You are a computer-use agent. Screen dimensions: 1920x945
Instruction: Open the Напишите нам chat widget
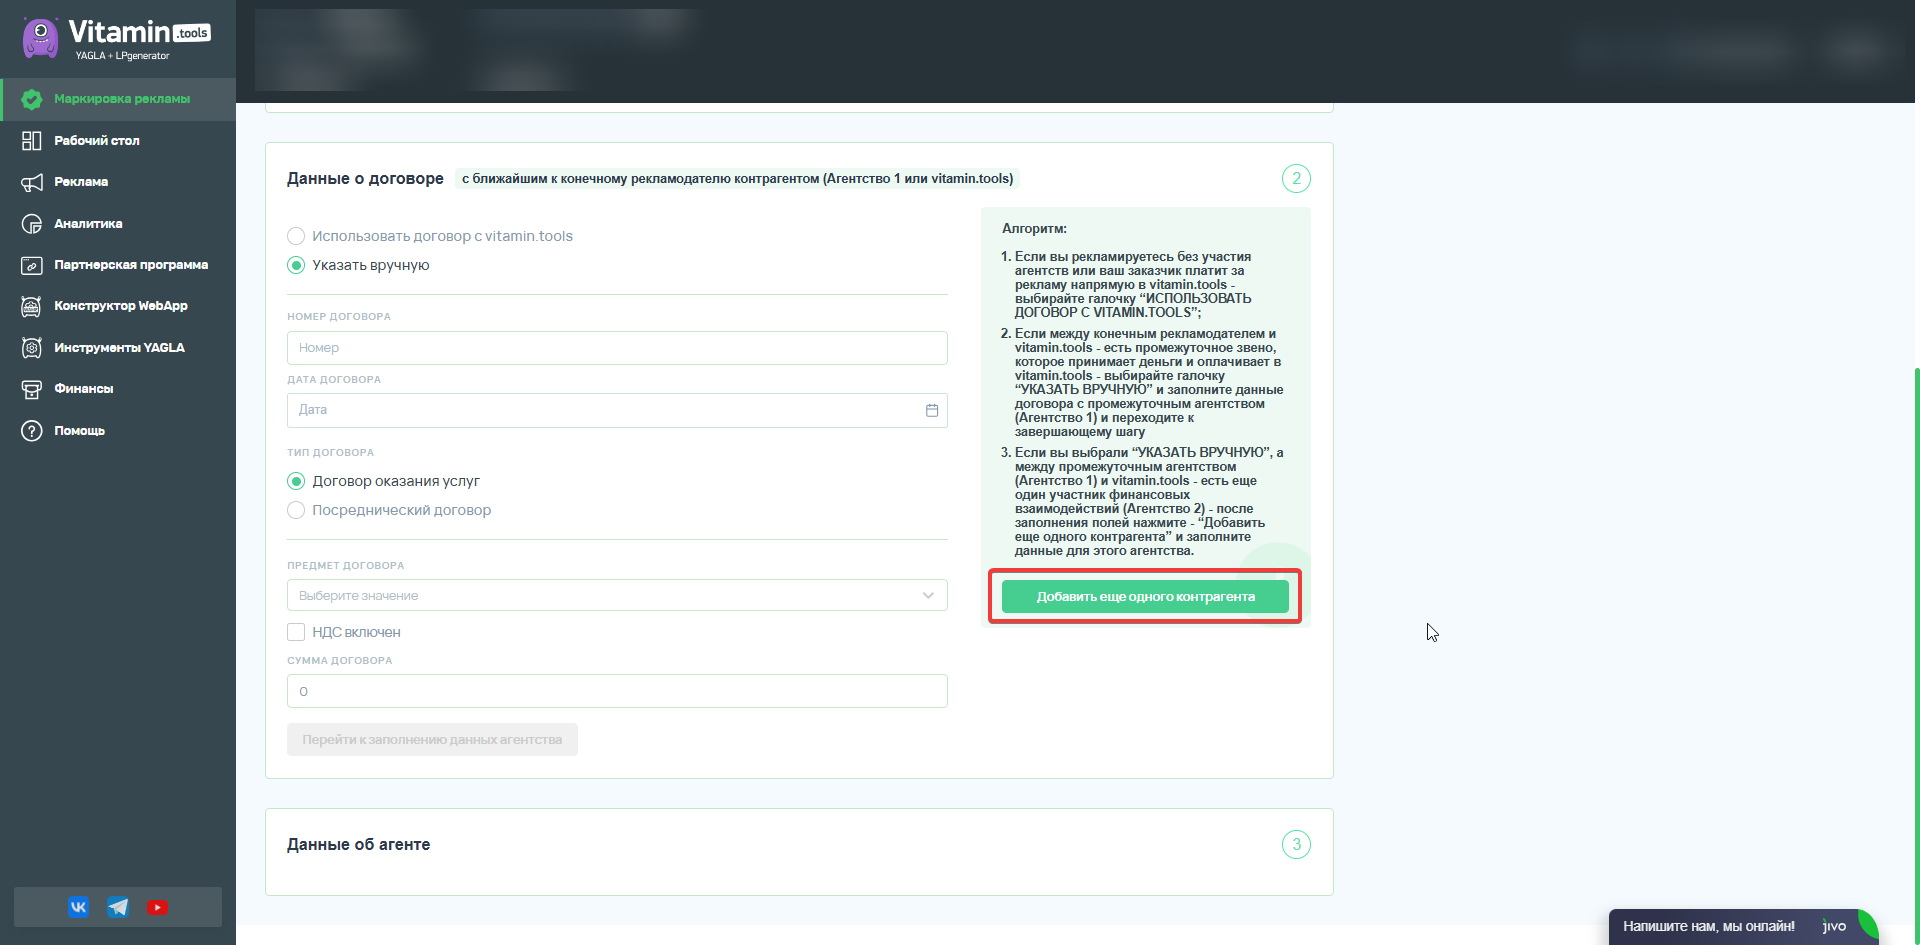tap(1742, 927)
